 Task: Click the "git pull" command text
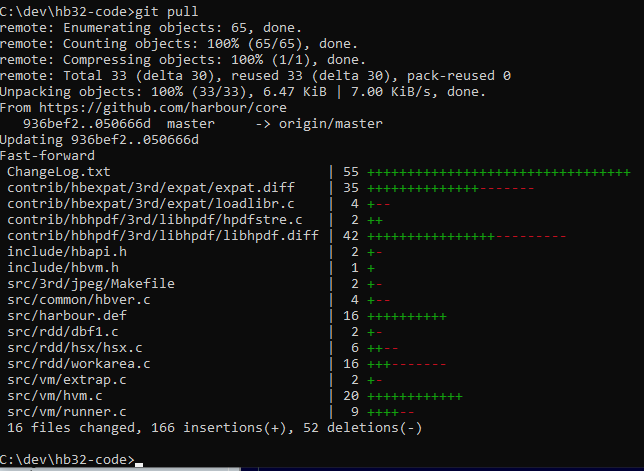tap(170, 11)
